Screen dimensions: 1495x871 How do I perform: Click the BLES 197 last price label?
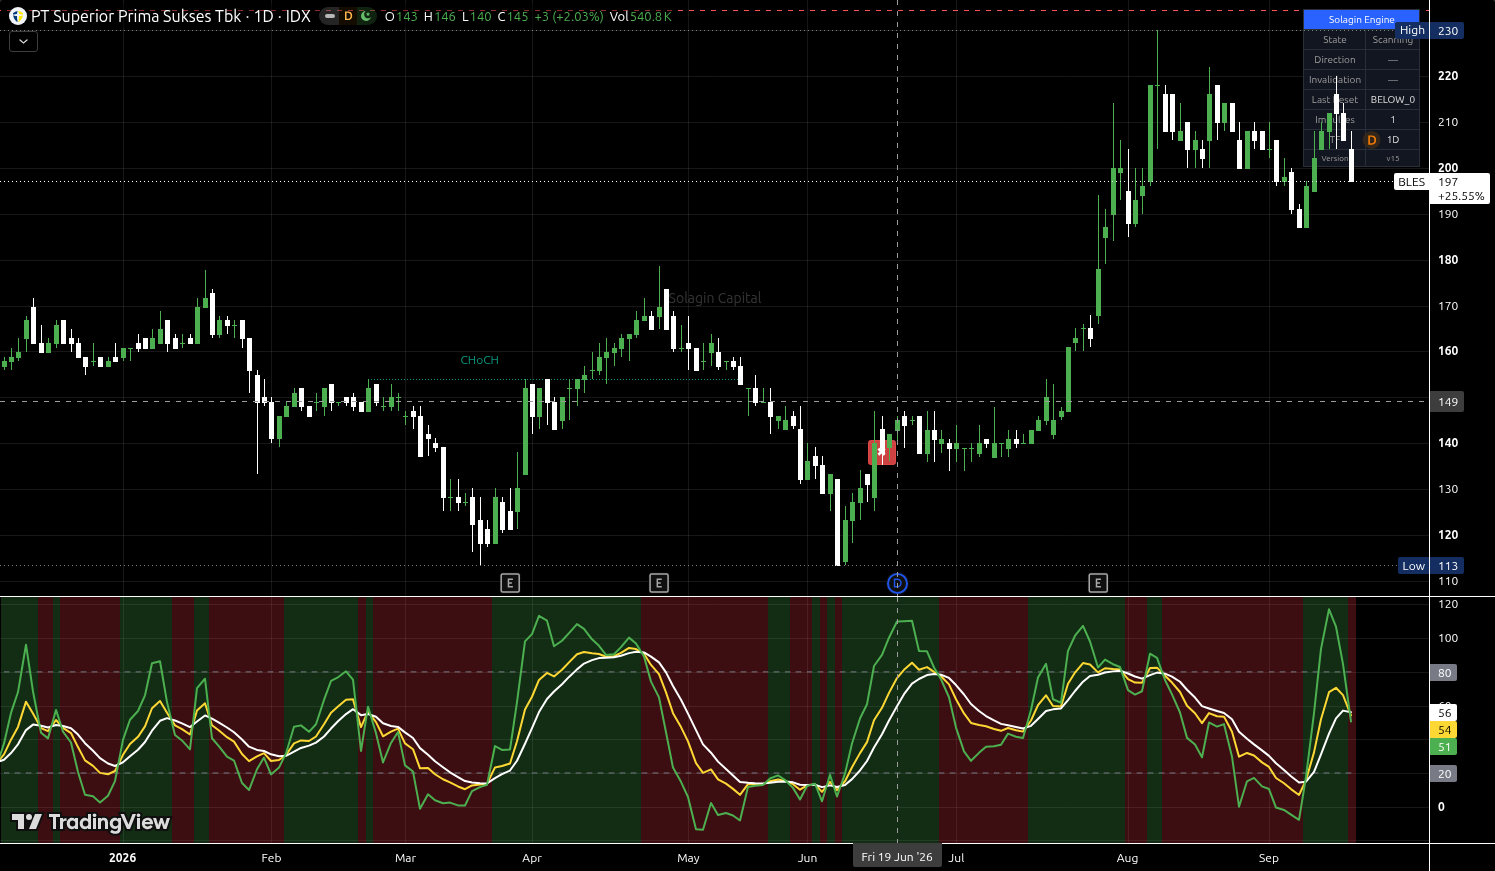click(x=1441, y=188)
